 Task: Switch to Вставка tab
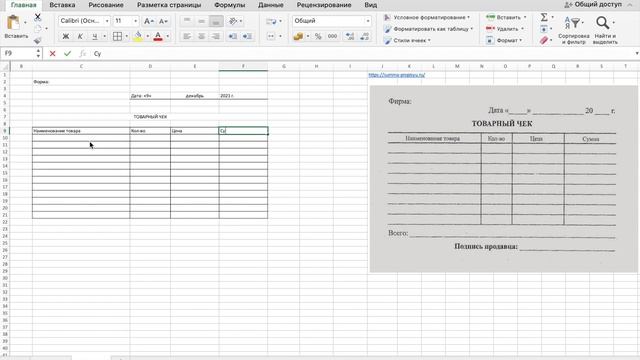click(x=62, y=5)
